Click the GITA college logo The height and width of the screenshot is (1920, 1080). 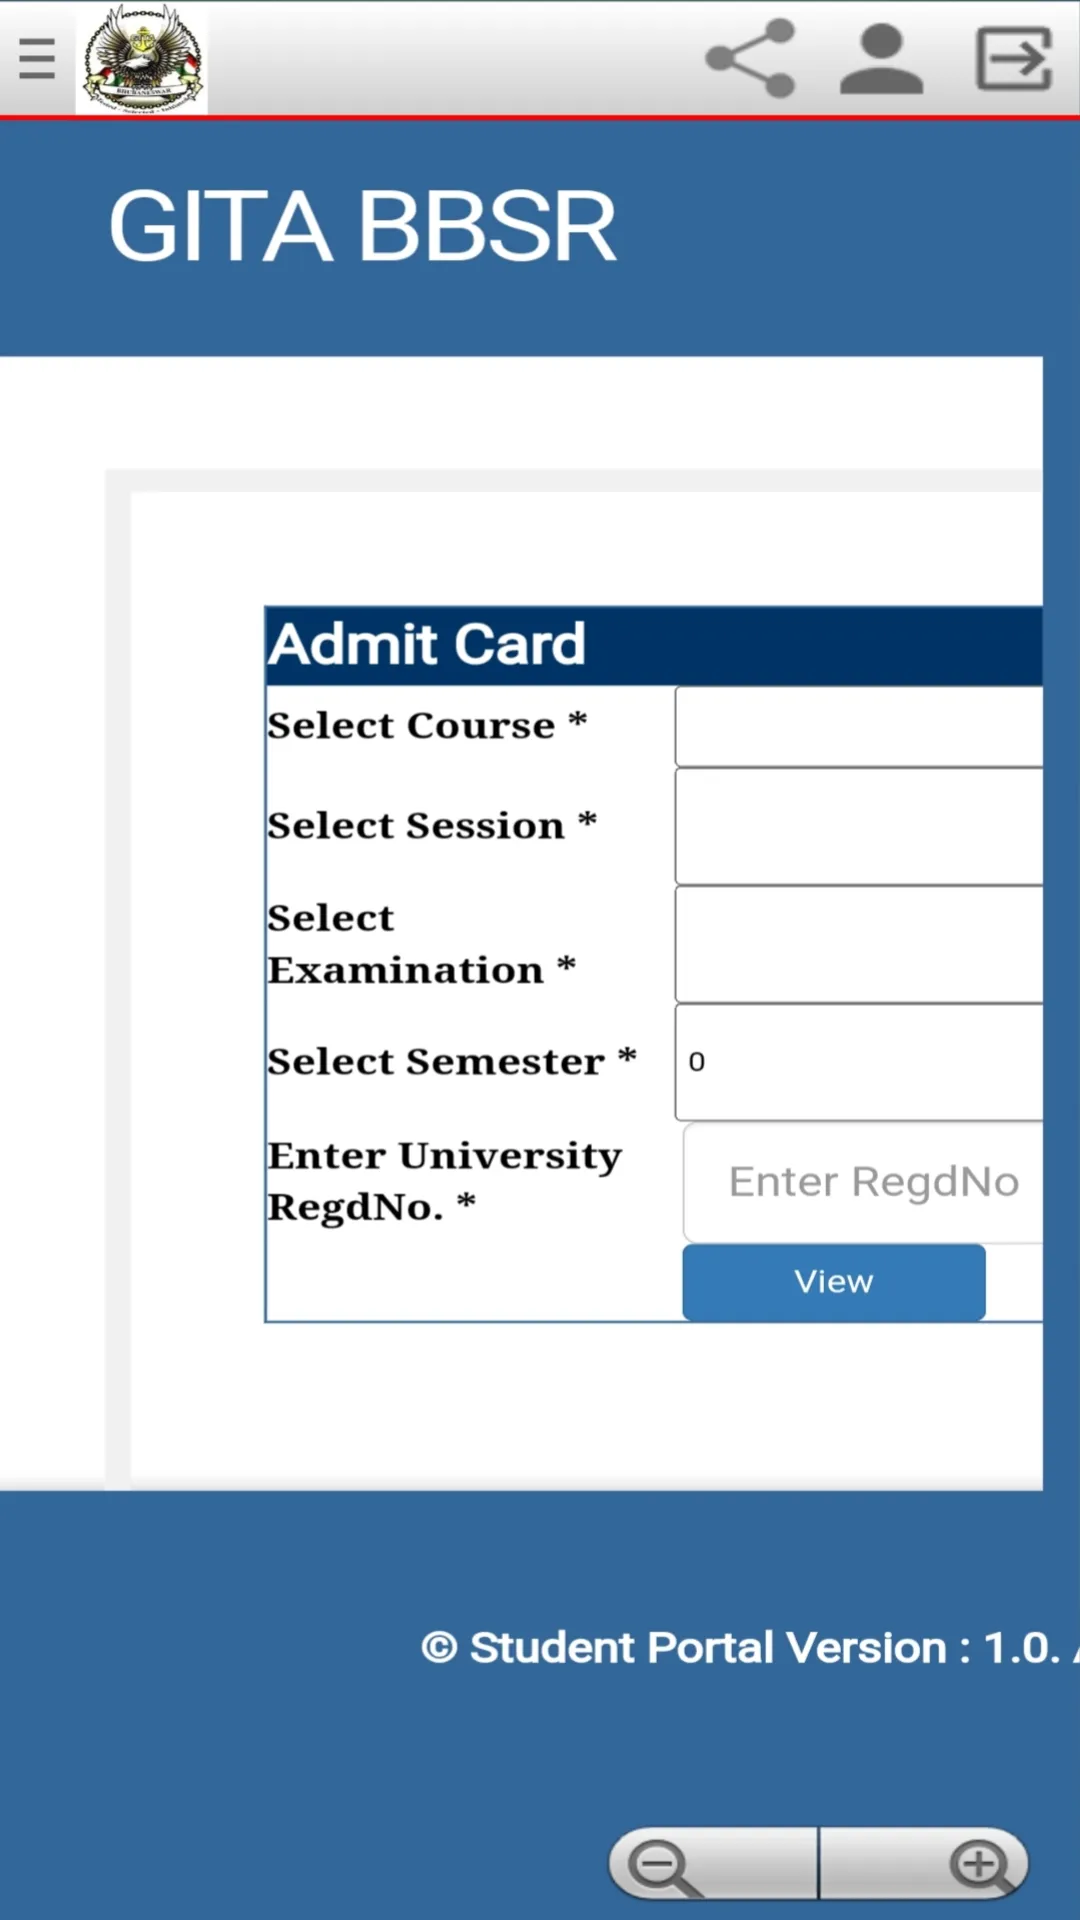tap(141, 57)
